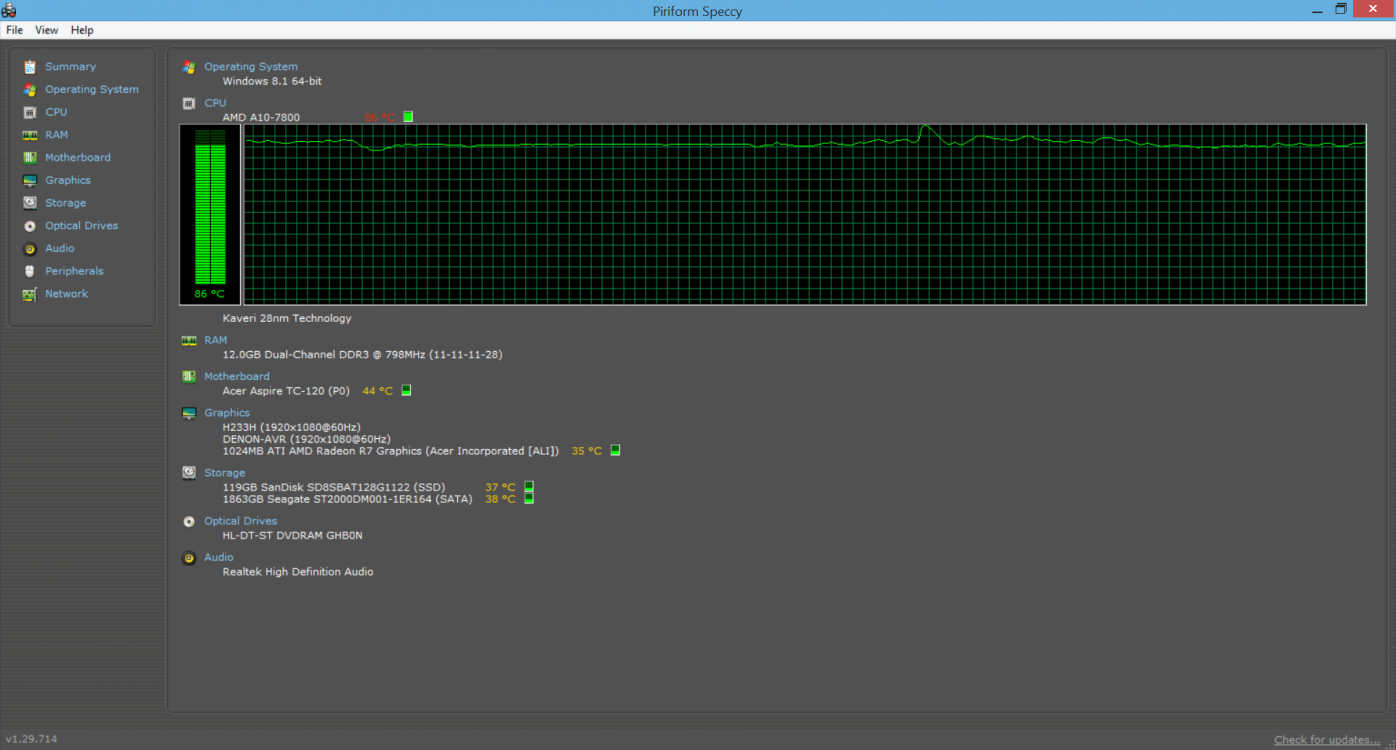Viewport: 1396px width, 750px height.
Task: View Peripherals section from sidebar
Action: coord(74,271)
